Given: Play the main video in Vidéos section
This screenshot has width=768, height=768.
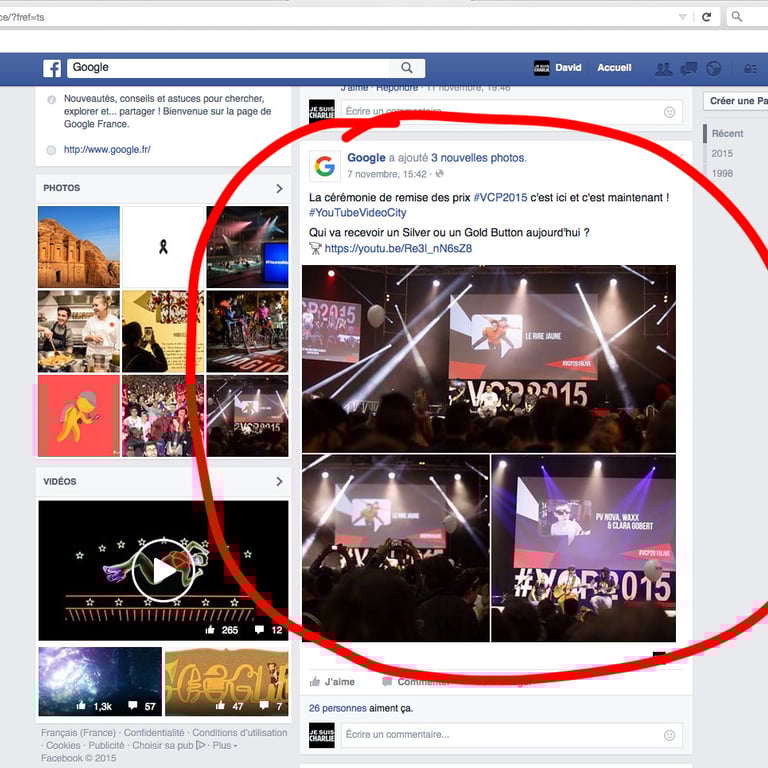Looking at the screenshot, I should pyautogui.click(x=164, y=571).
